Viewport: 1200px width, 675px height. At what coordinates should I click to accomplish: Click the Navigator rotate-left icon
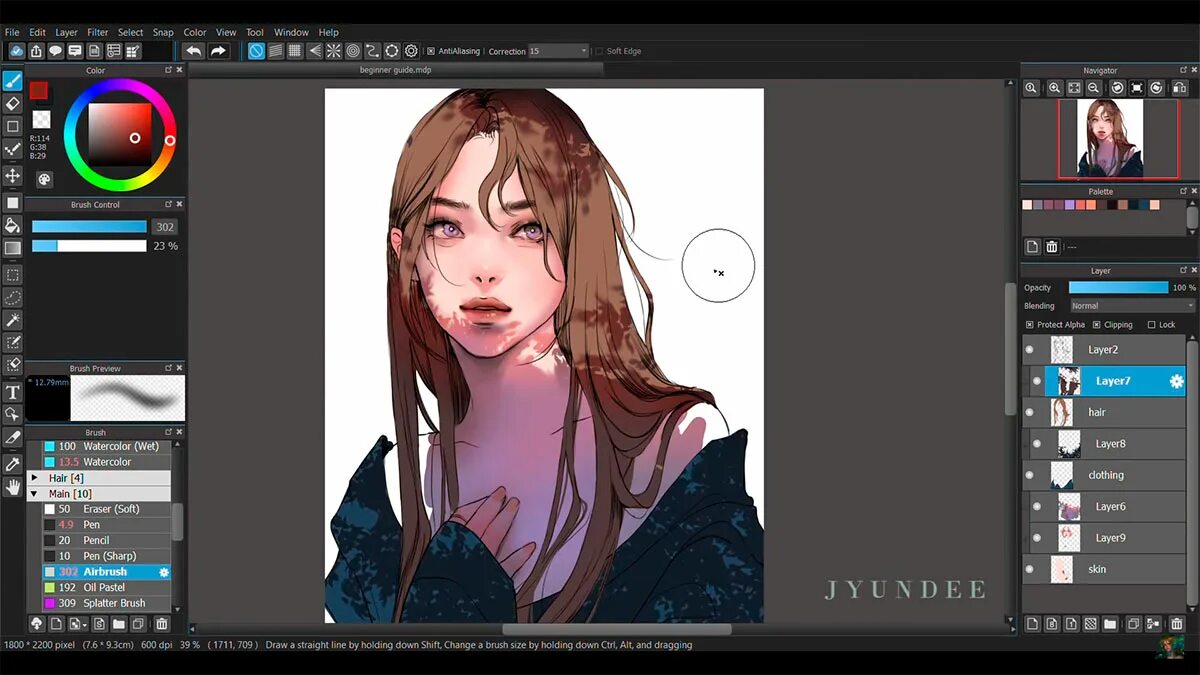tap(1117, 88)
